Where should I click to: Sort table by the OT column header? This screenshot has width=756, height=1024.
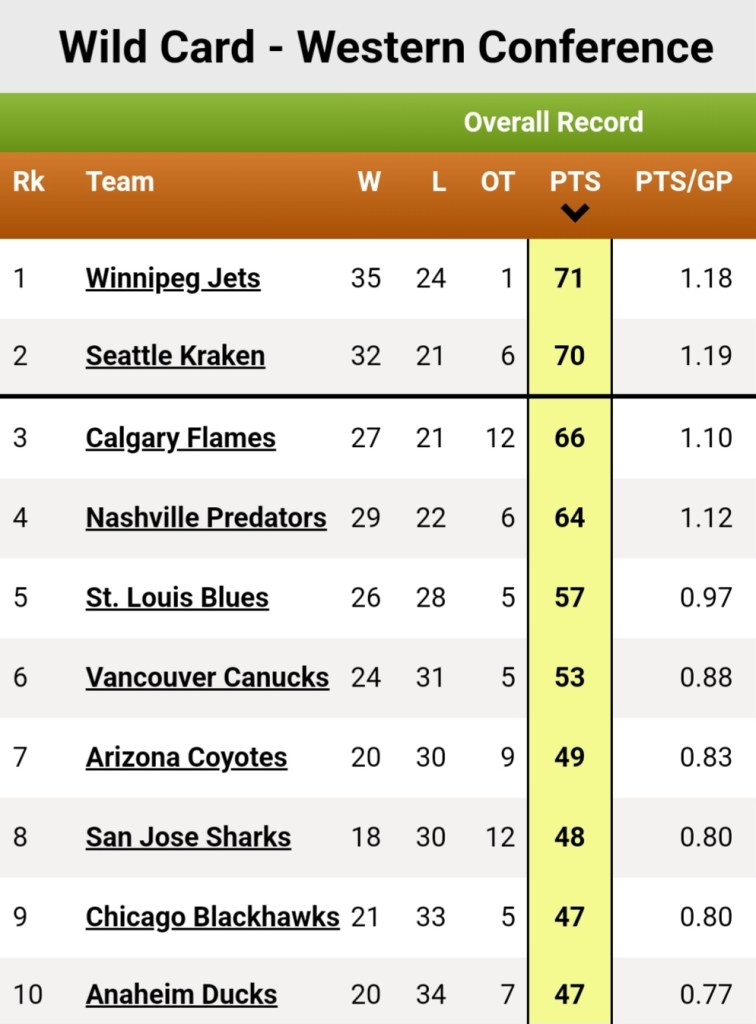pos(497,182)
